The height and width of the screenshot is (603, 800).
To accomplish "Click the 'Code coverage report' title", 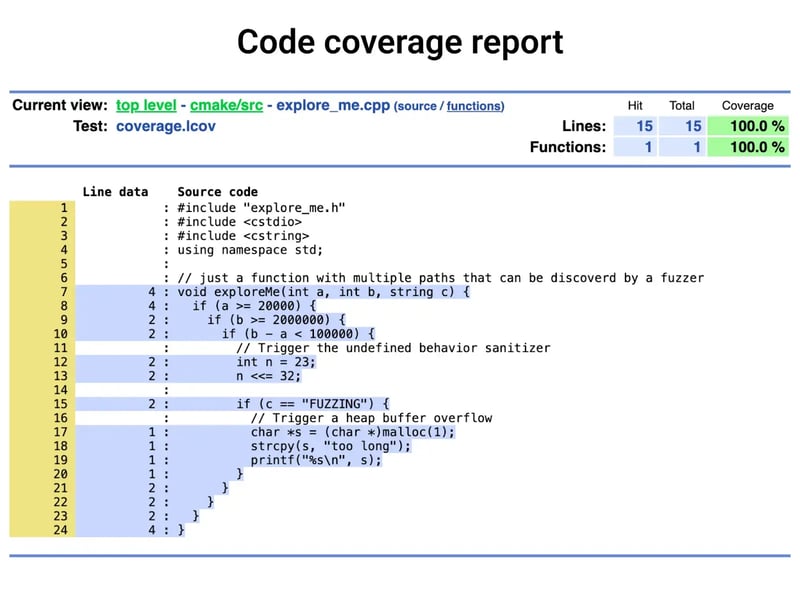I will pos(400,42).
